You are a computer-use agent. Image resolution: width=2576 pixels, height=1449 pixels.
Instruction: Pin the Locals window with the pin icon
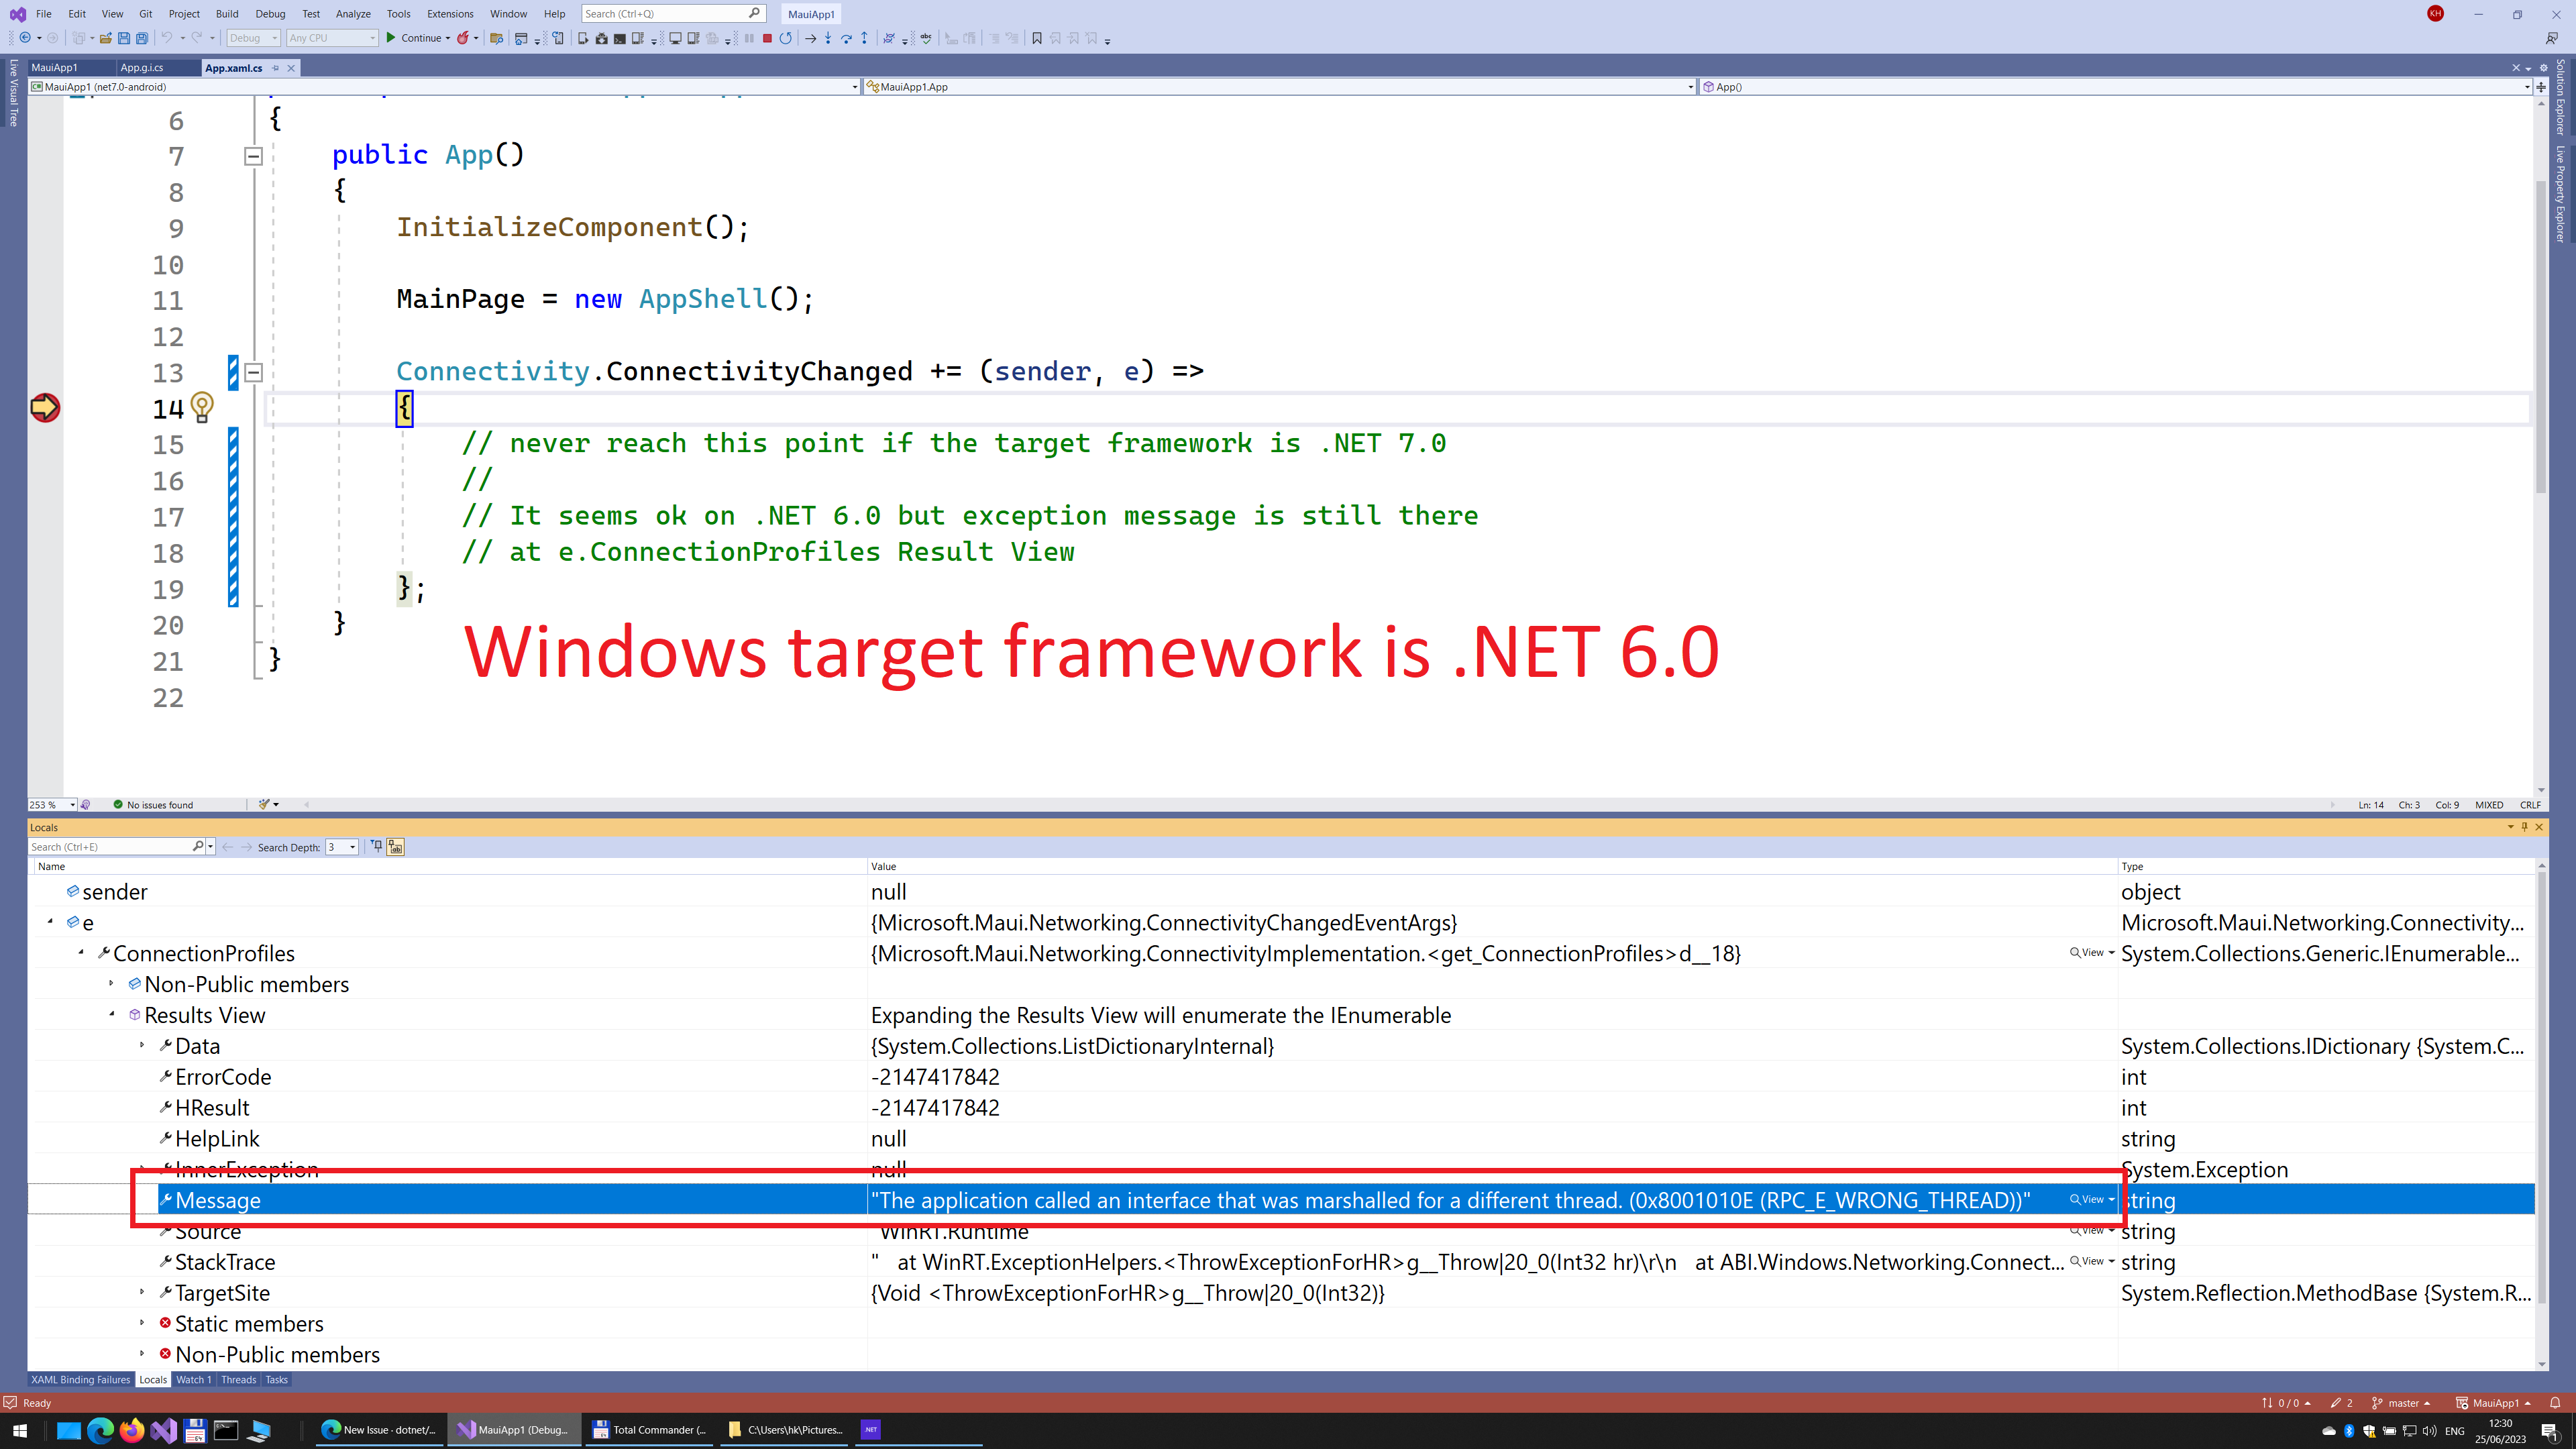point(2524,827)
